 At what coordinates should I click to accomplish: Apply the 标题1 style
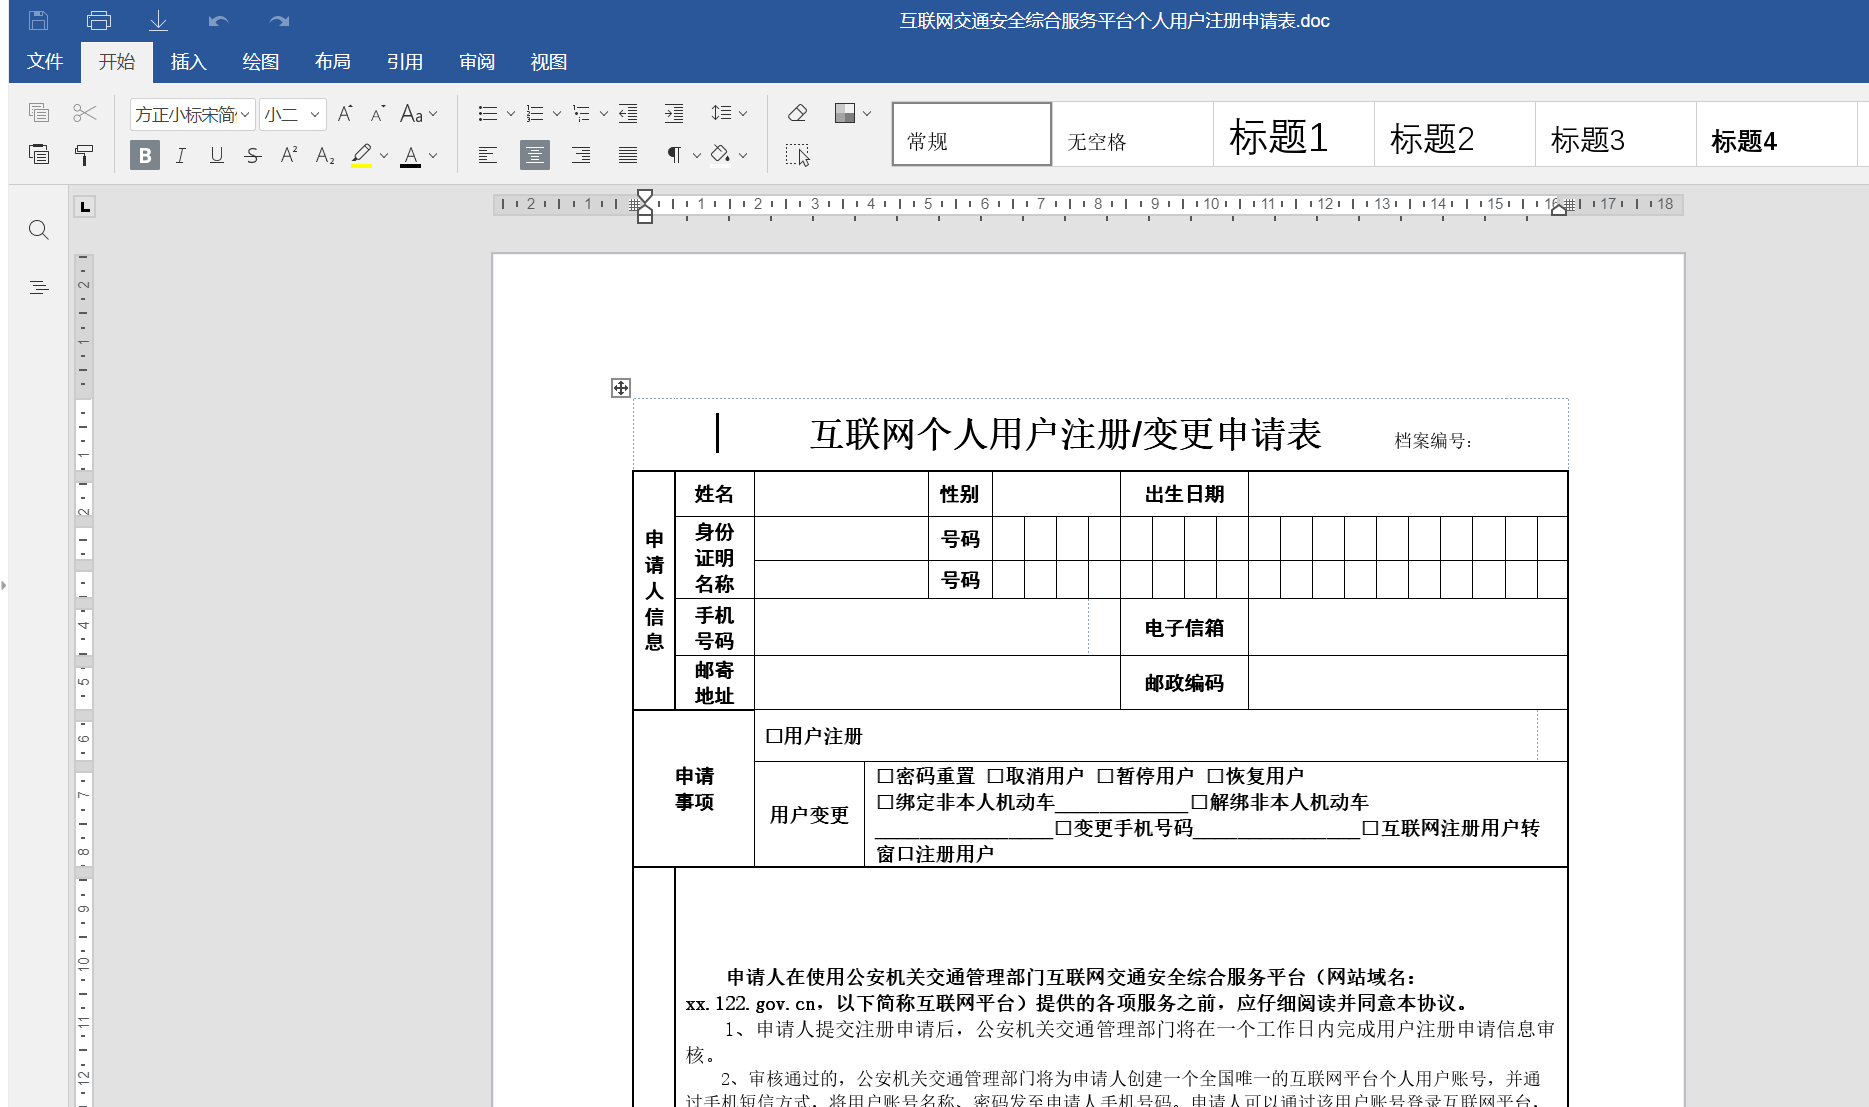[1294, 134]
